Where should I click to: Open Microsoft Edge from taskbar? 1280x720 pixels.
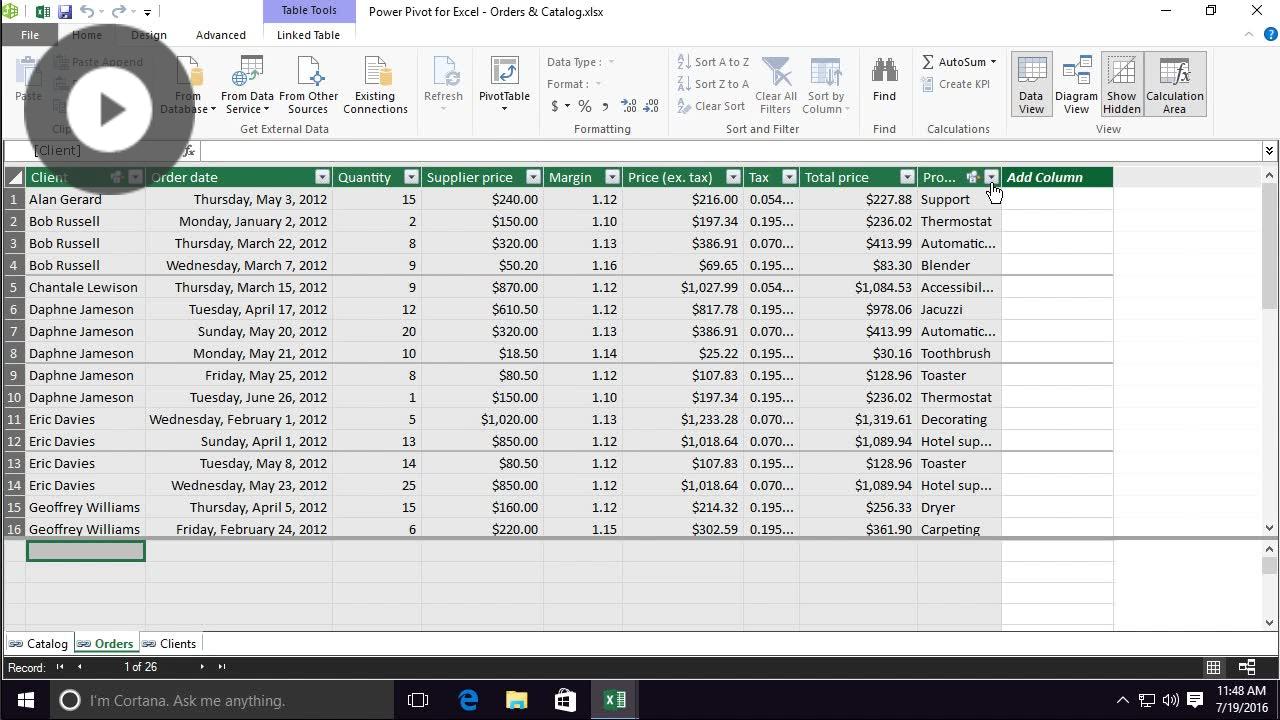(x=468, y=700)
